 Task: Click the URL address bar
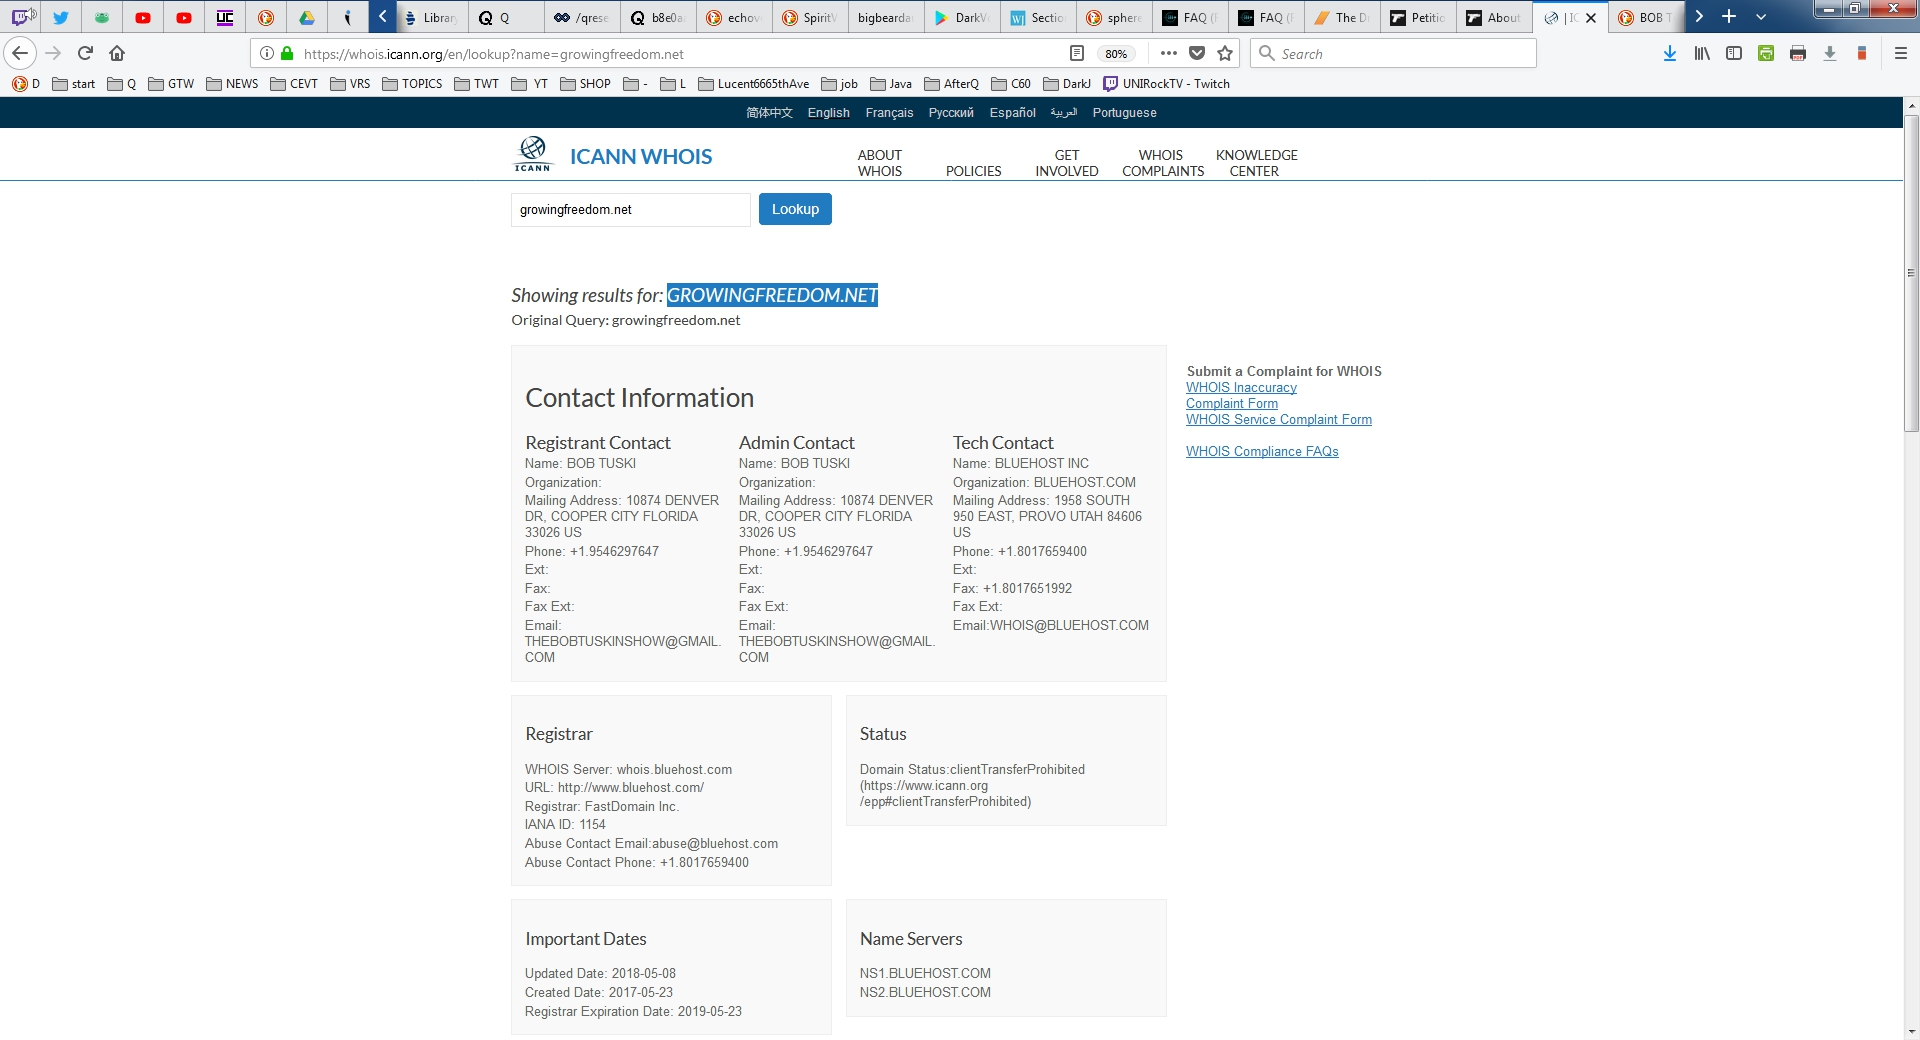pyautogui.click(x=680, y=54)
